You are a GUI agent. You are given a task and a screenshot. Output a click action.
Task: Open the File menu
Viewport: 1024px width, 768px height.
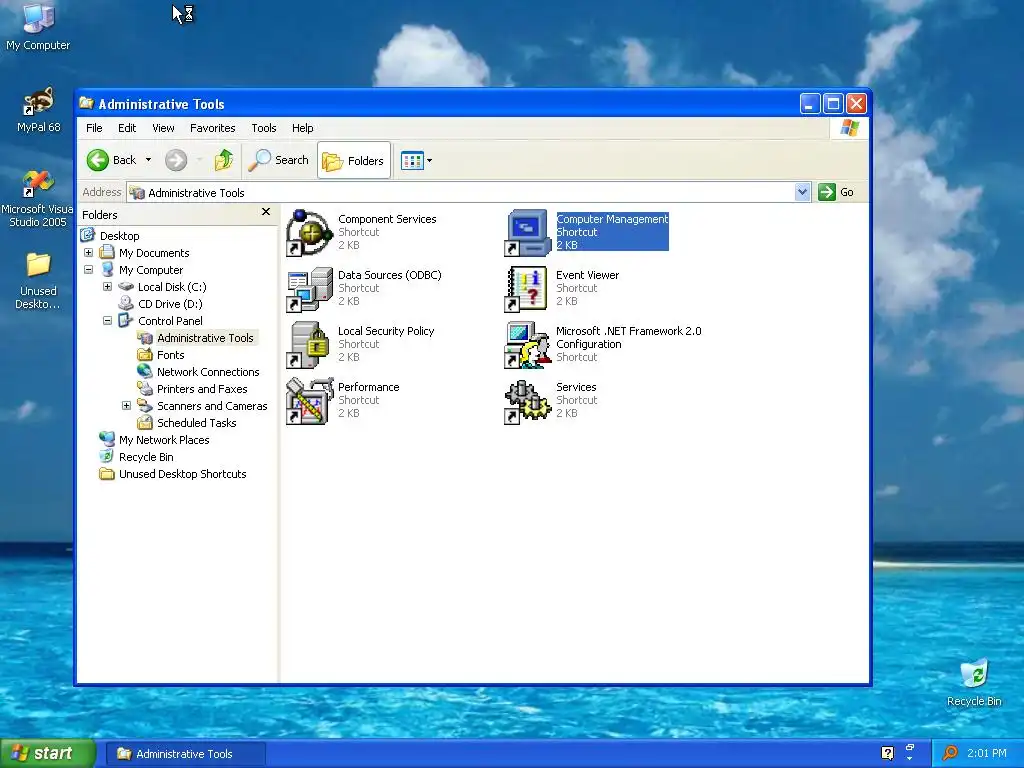click(94, 128)
